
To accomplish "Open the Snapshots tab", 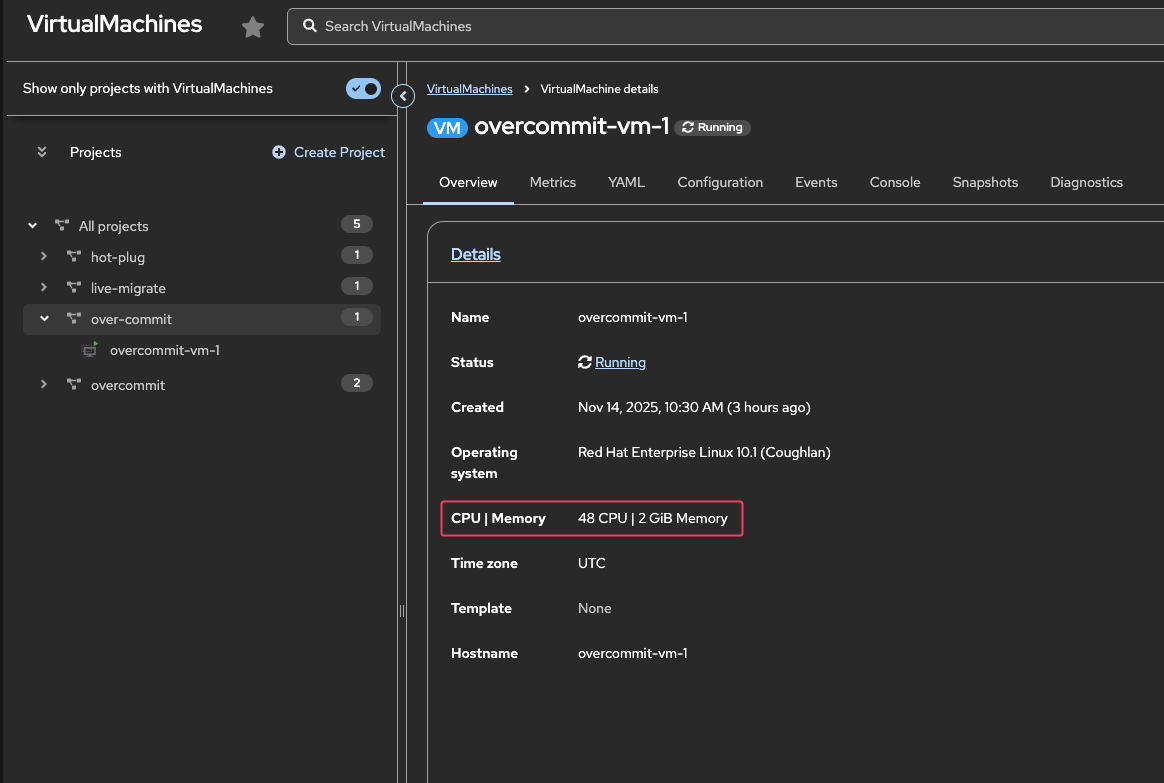I will (985, 182).
